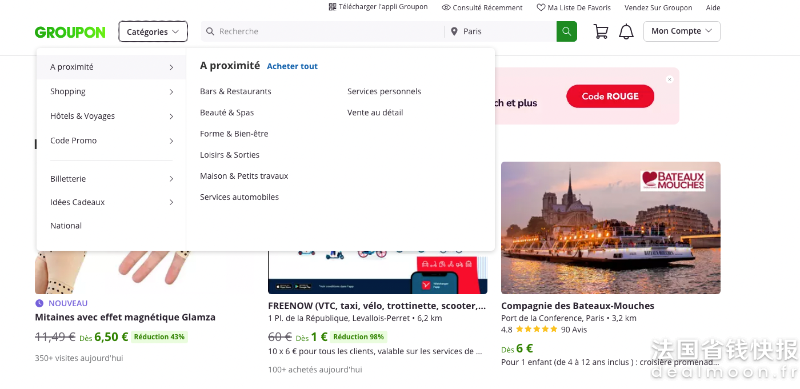The image size is (800, 389).
Task: Click the A proximité panel heading
Action: coord(230,65)
